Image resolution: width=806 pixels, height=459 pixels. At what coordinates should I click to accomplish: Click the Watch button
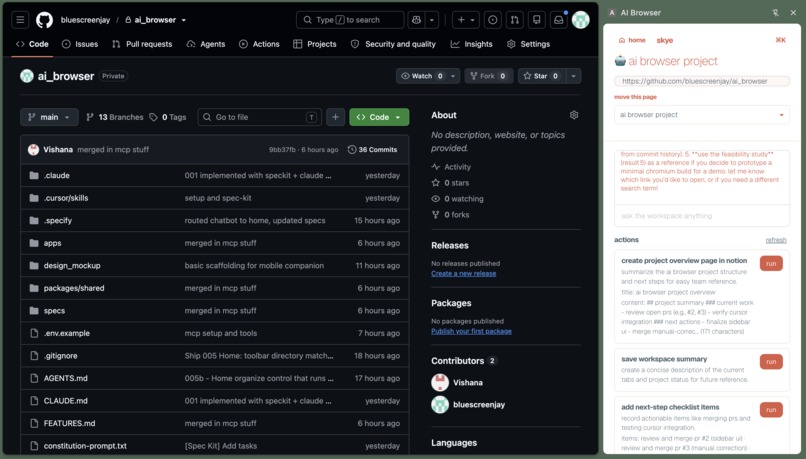pyautogui.click(x=422, y=76)
